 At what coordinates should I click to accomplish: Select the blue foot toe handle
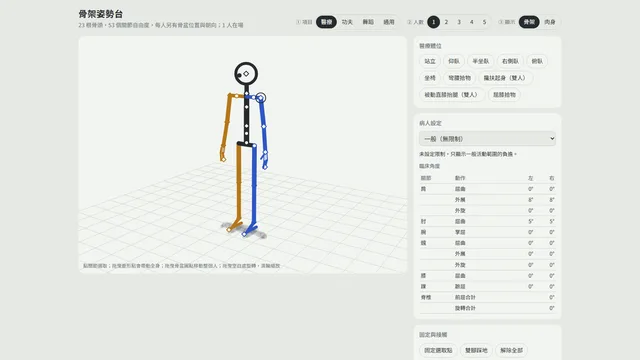[x=244, y=234]
